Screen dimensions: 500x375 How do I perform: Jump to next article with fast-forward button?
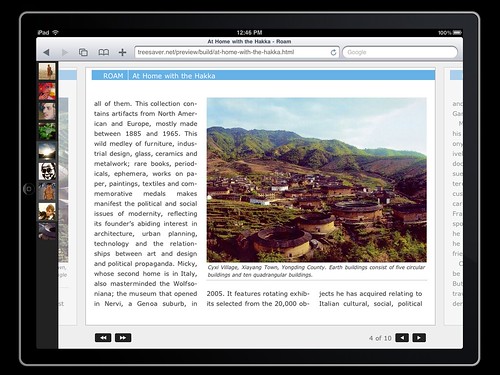coord(123,338)
